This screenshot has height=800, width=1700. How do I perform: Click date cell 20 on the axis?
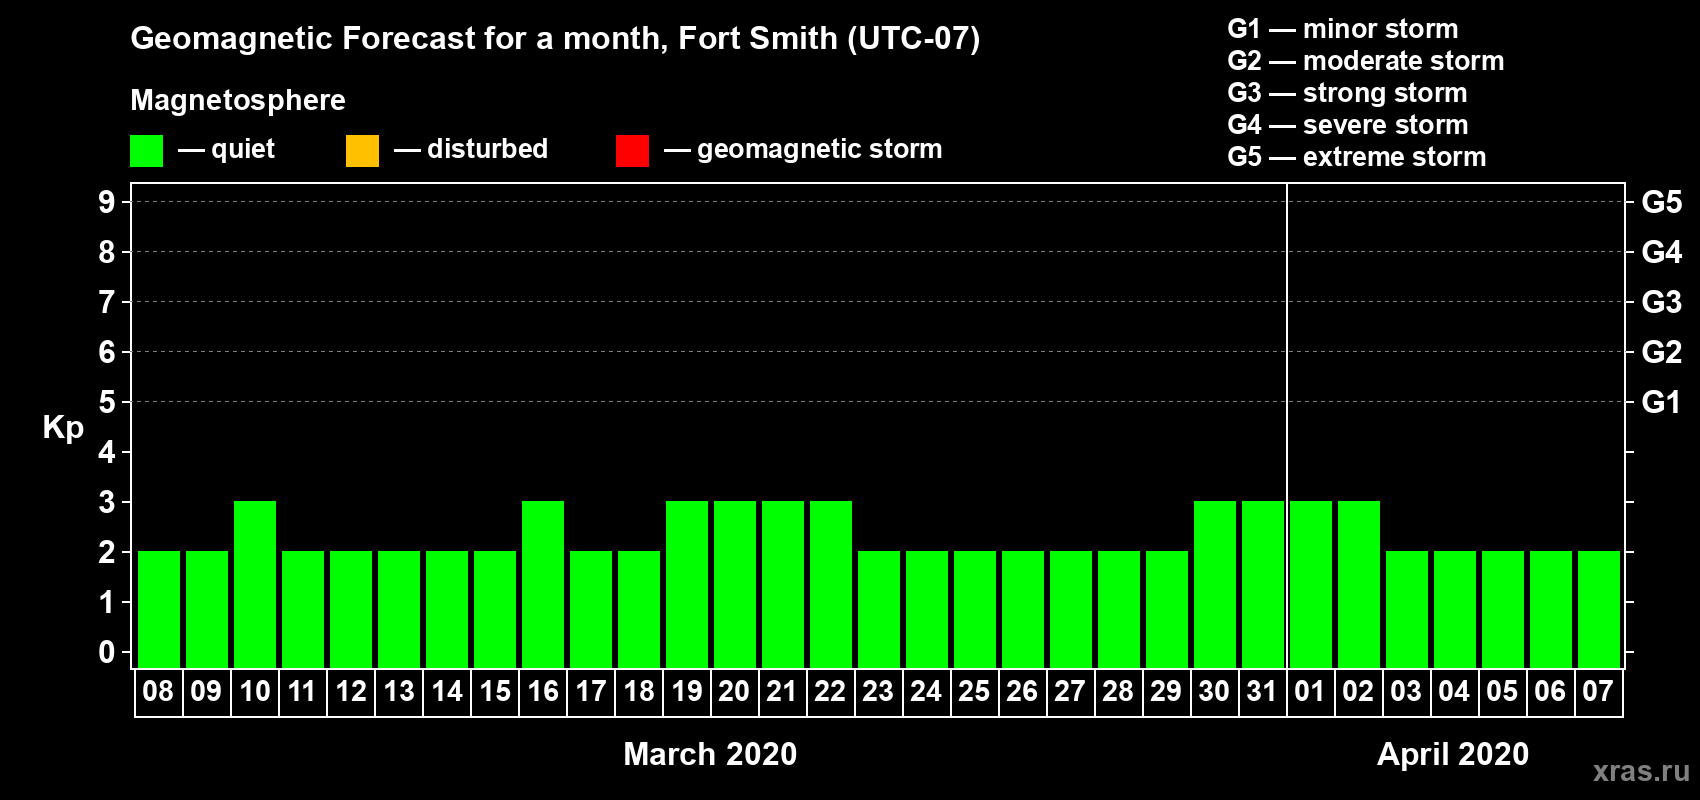coord(734,692)
